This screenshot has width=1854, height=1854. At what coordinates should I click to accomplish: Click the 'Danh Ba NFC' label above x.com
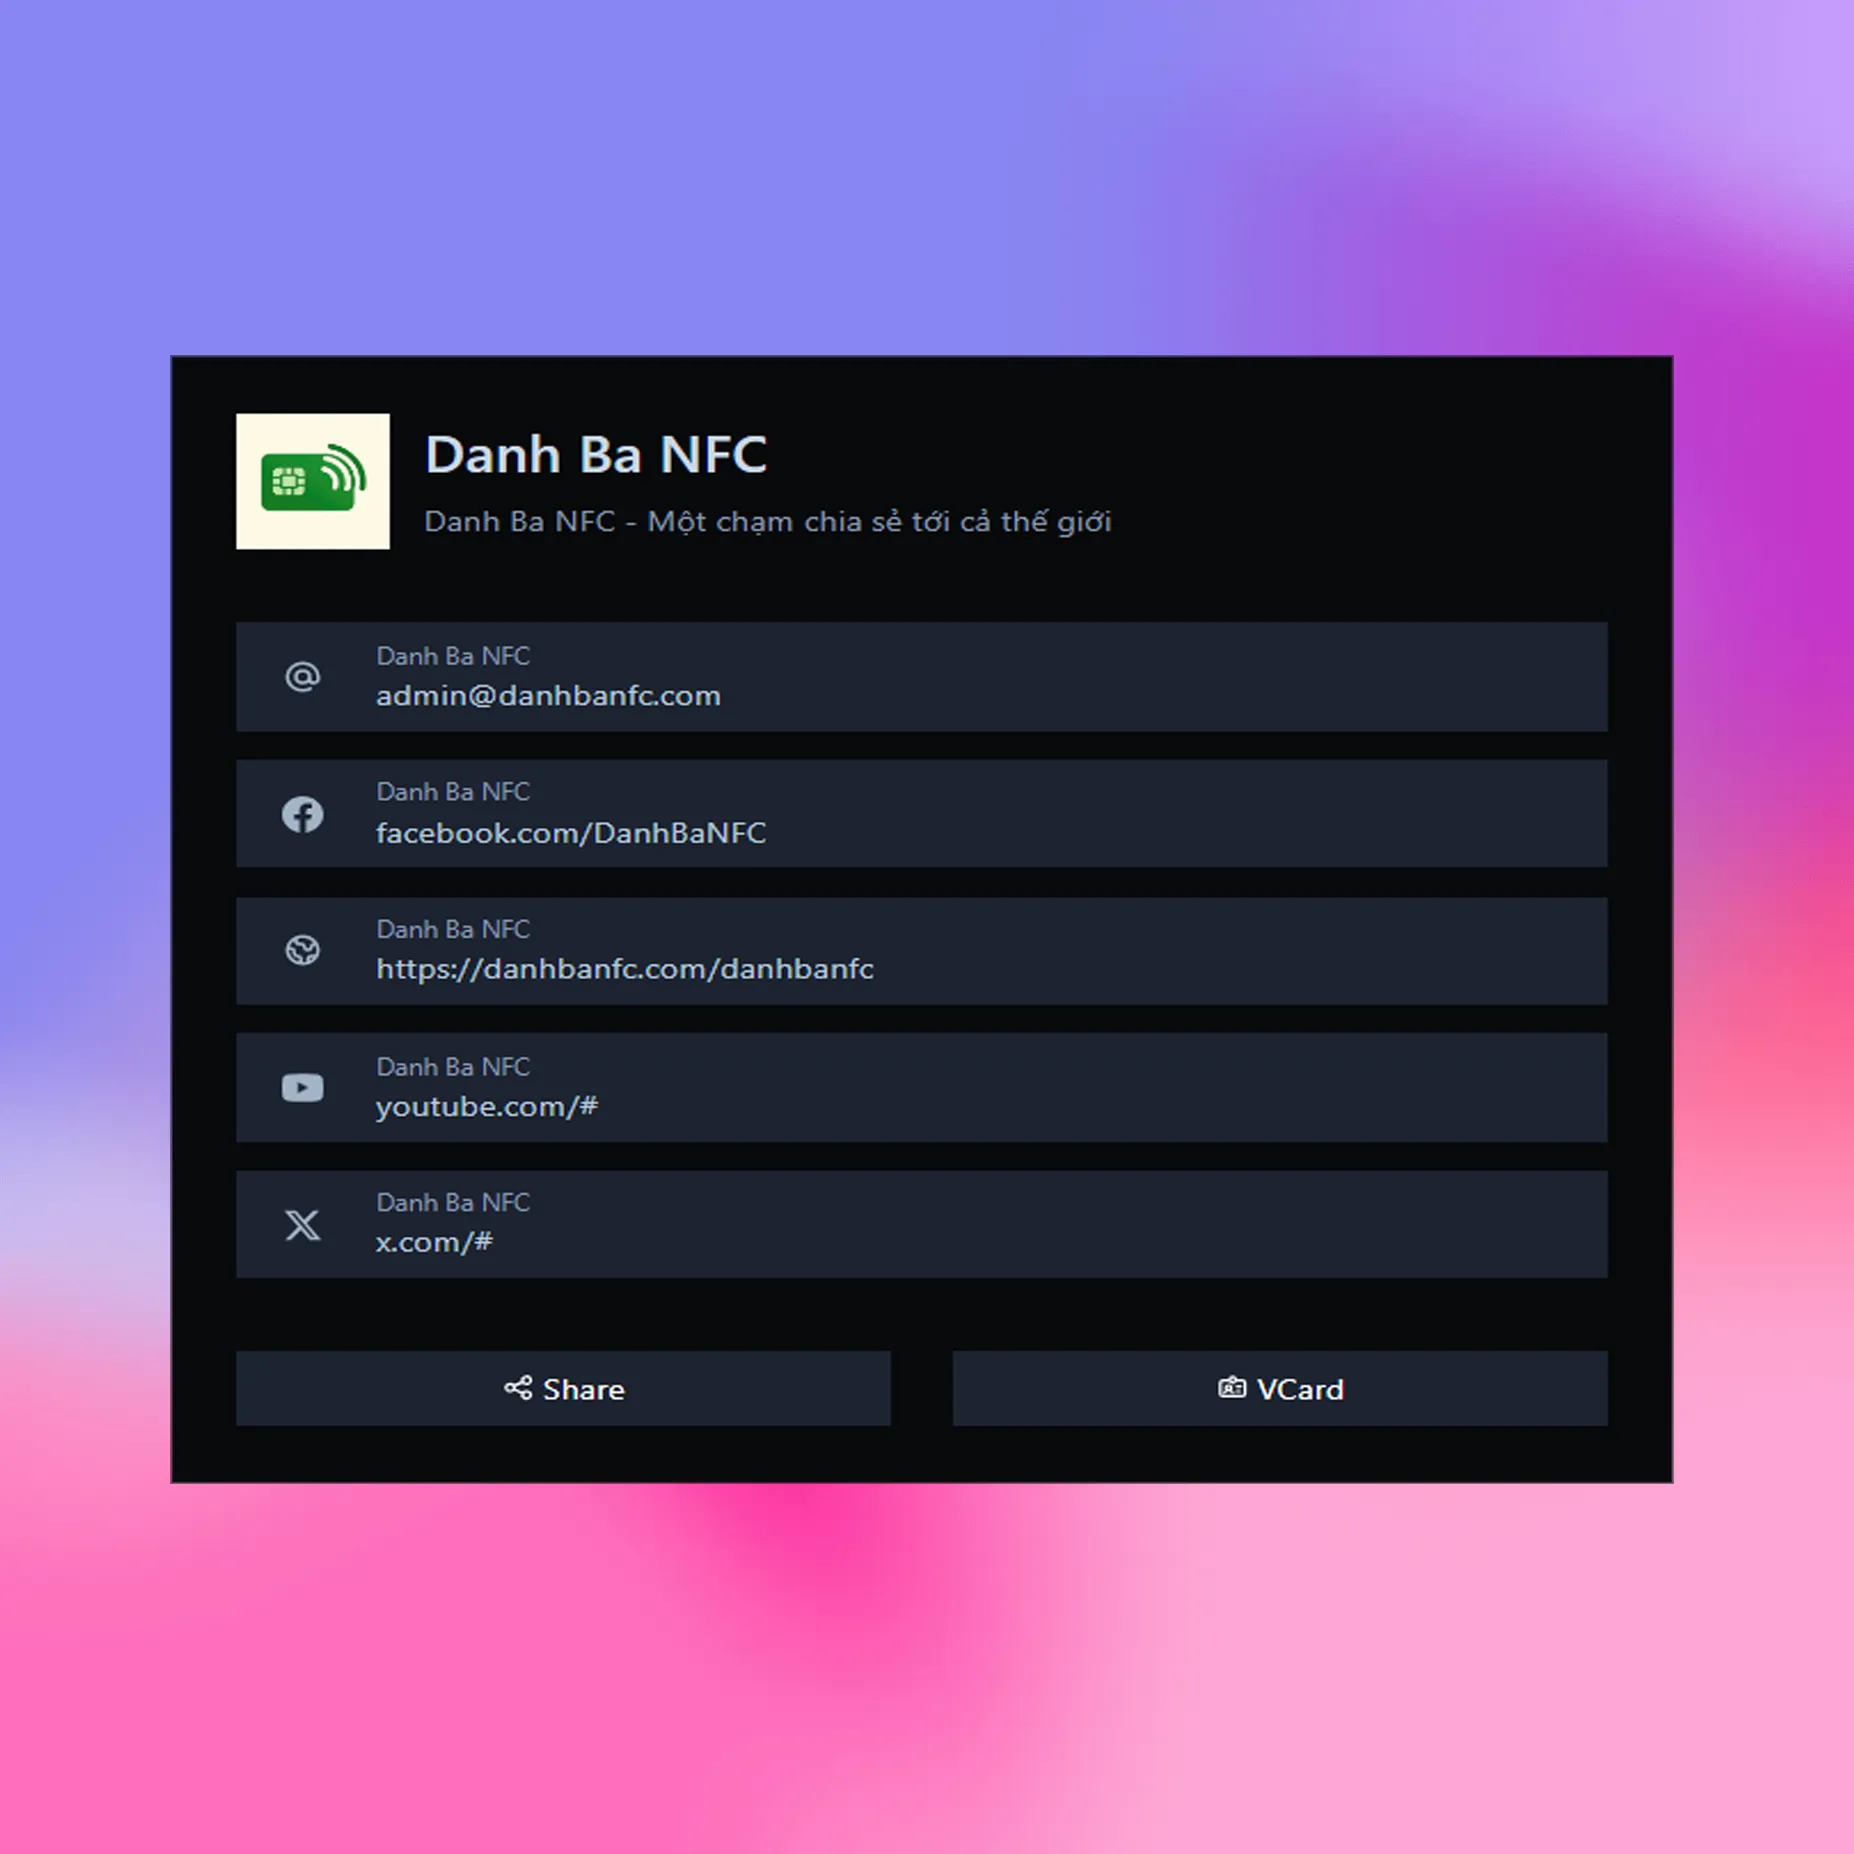click(453, 1202)
